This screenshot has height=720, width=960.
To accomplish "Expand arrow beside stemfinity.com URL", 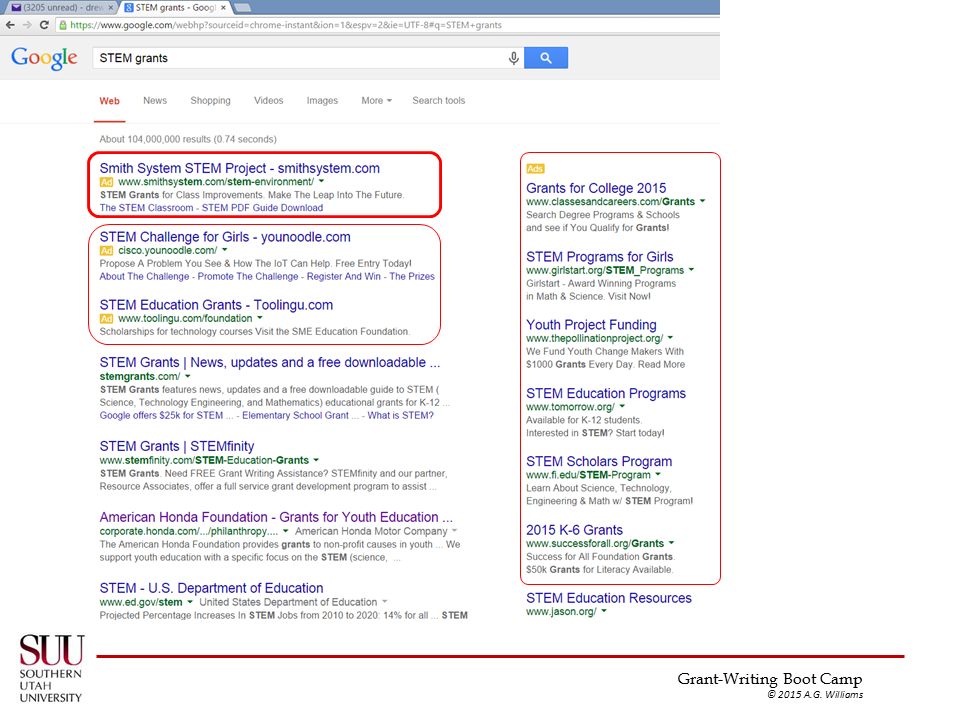I will (316, 460).
